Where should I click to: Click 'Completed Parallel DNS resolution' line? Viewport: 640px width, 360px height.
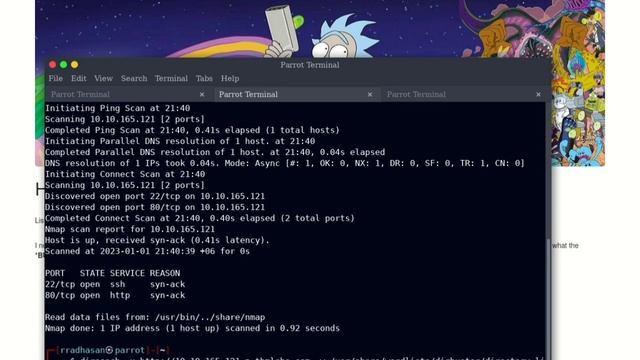click(x=215, y=152)
